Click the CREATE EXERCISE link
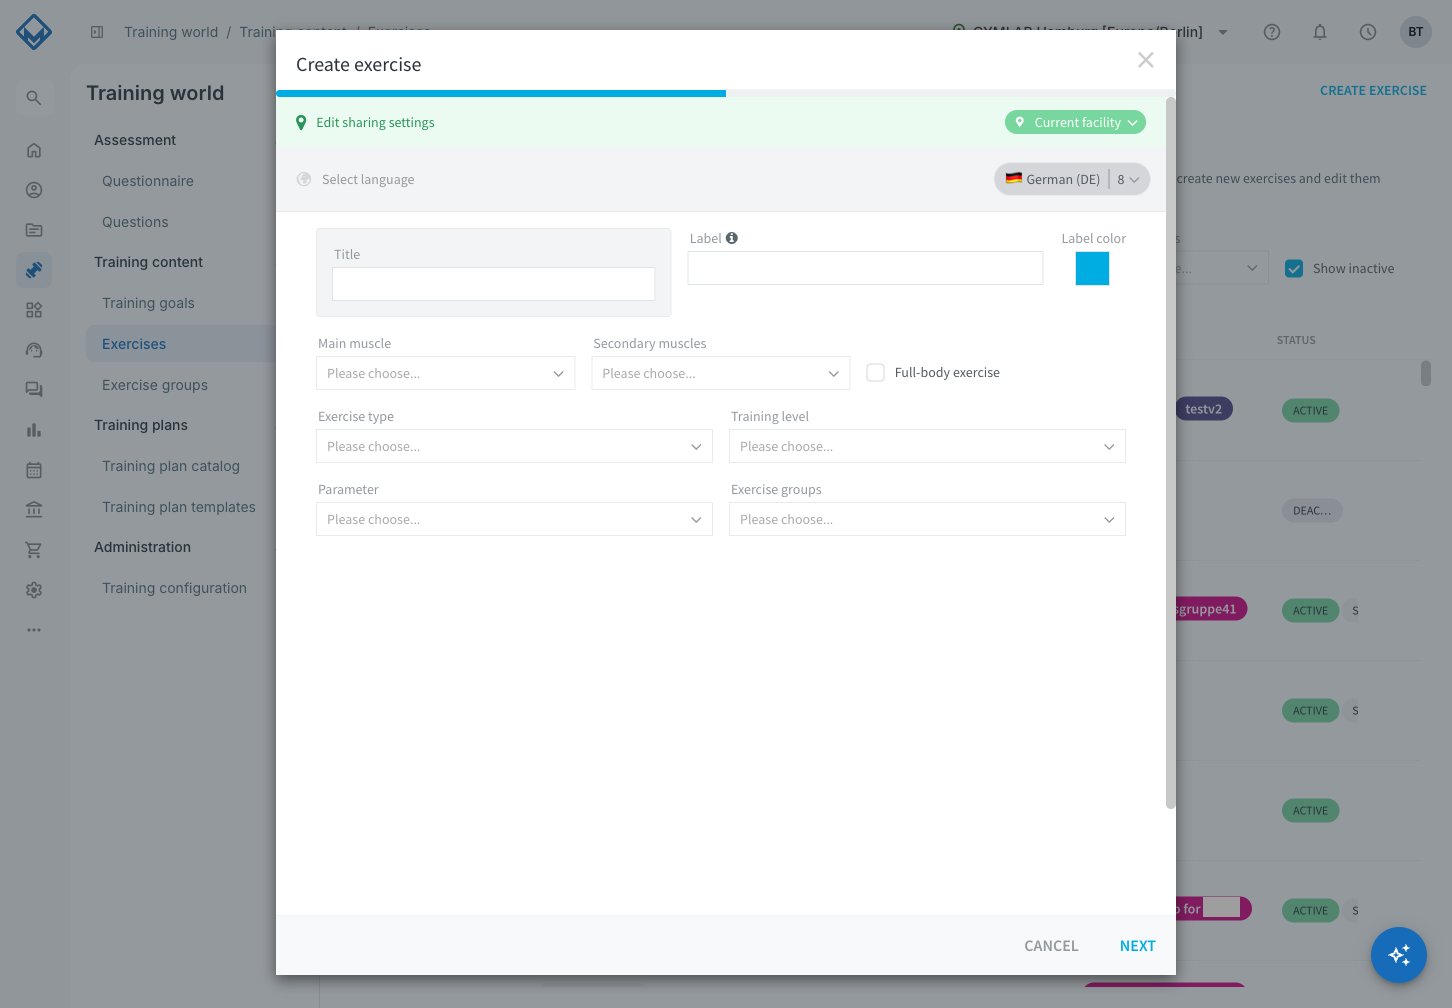The height and width of the screenshot is (1008, 1452). (1373, 90)
